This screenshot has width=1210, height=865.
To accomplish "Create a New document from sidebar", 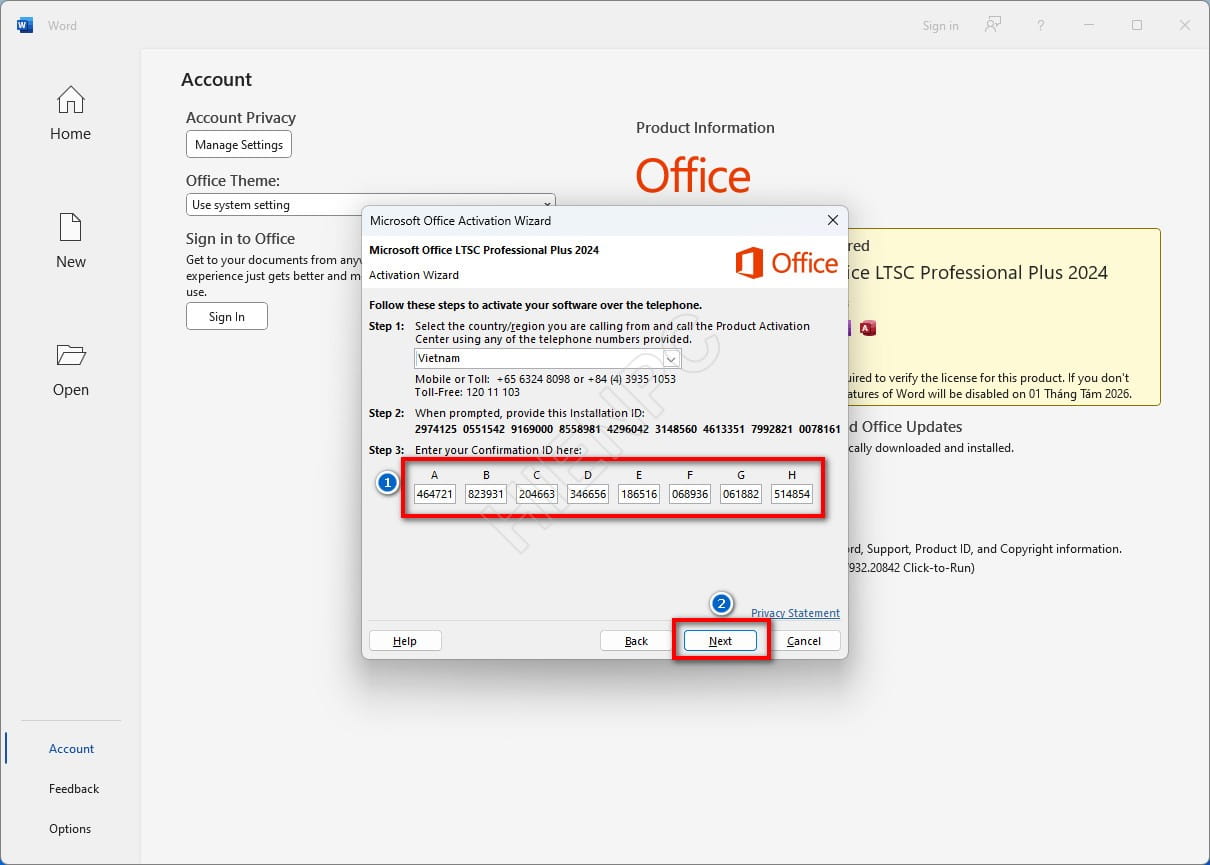I will click(x=70, y=241).
